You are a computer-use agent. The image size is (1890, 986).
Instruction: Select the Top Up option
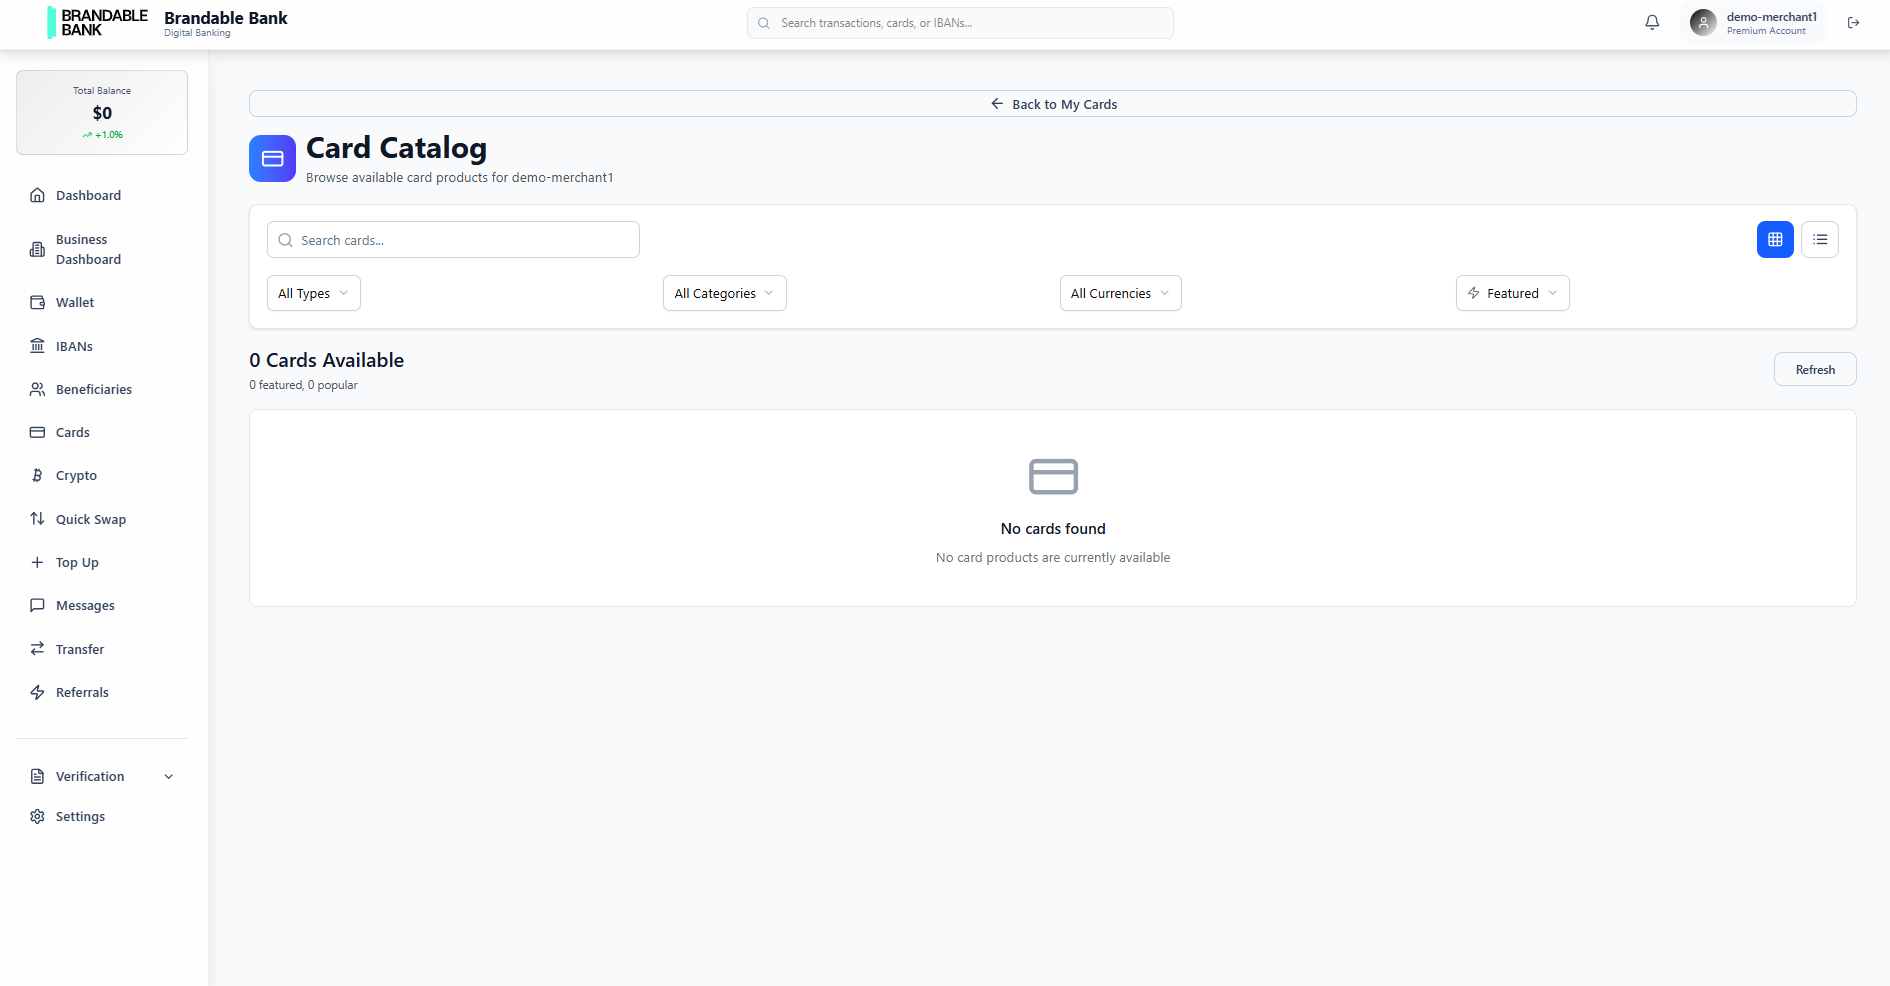(76, 562)
